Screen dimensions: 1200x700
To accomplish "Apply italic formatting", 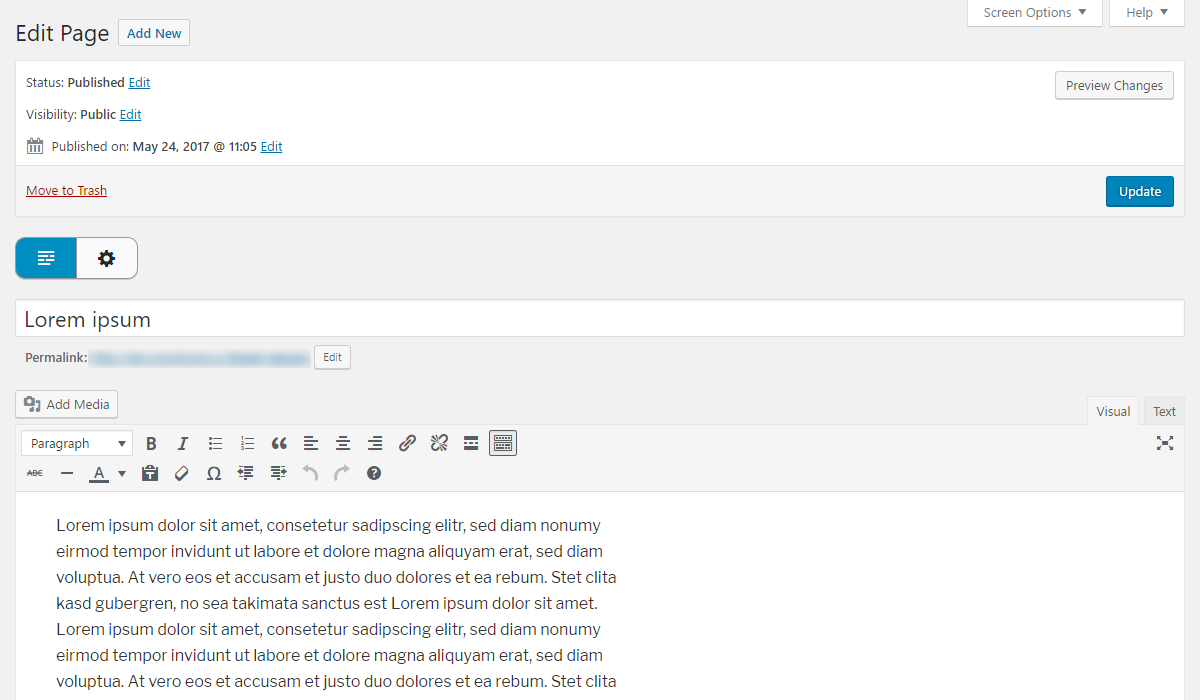I will point(183,443).
